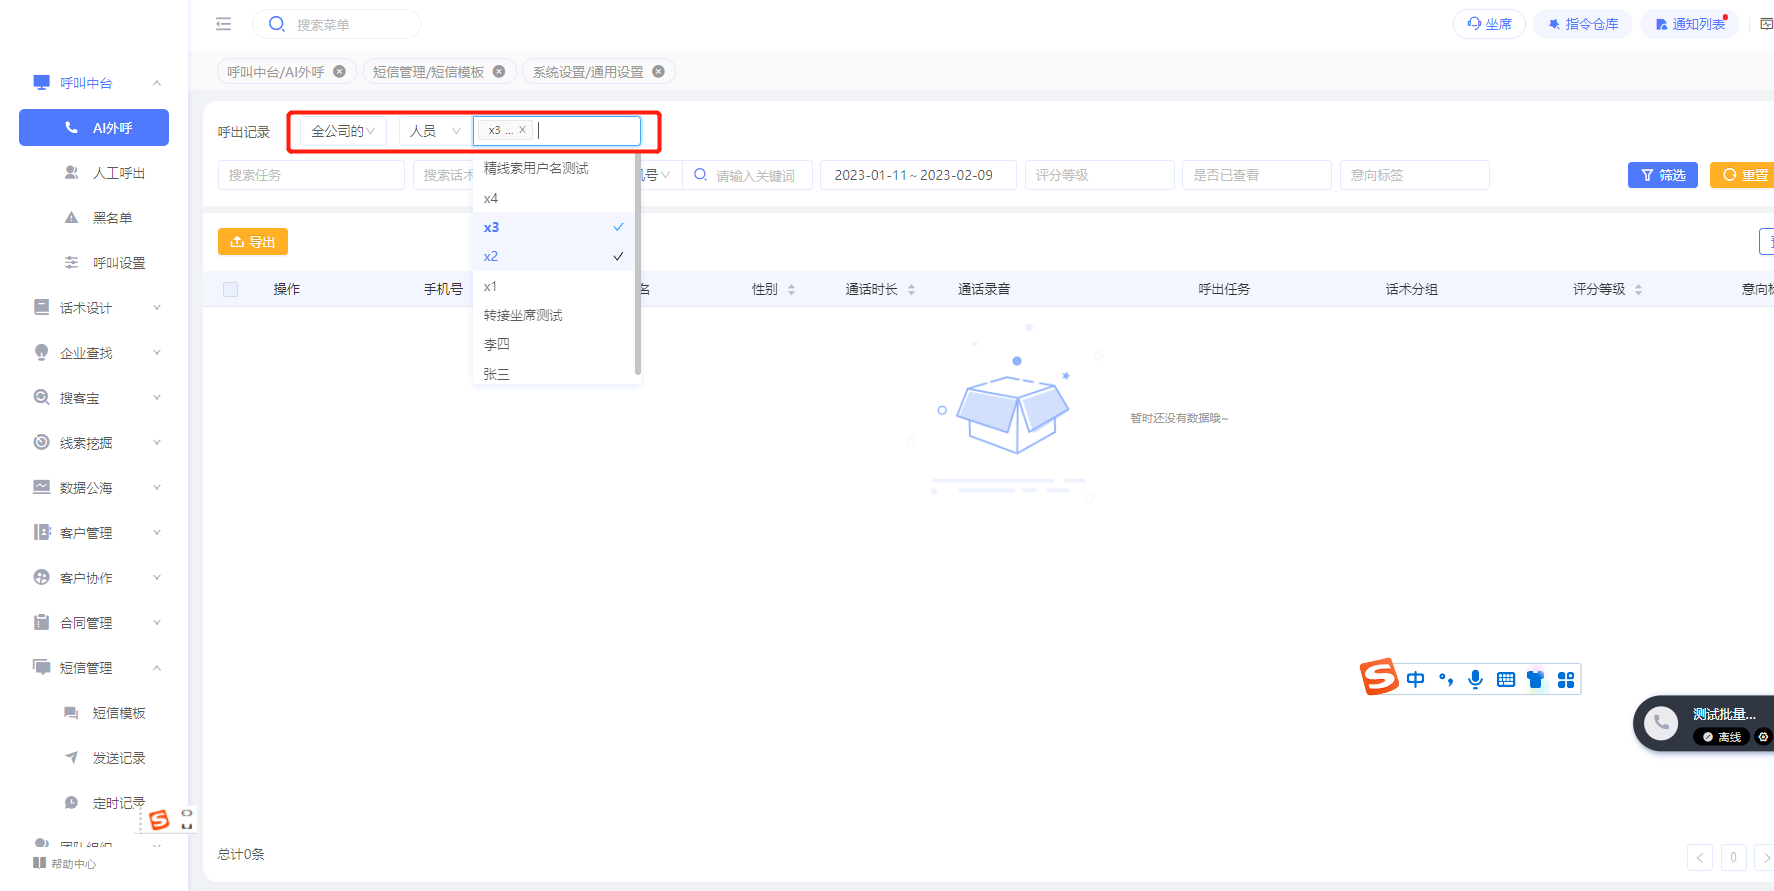Close the 系统设置/通用设置 tab
The width and height of the screenshot is (1774, 891).
tap(658, 71)
